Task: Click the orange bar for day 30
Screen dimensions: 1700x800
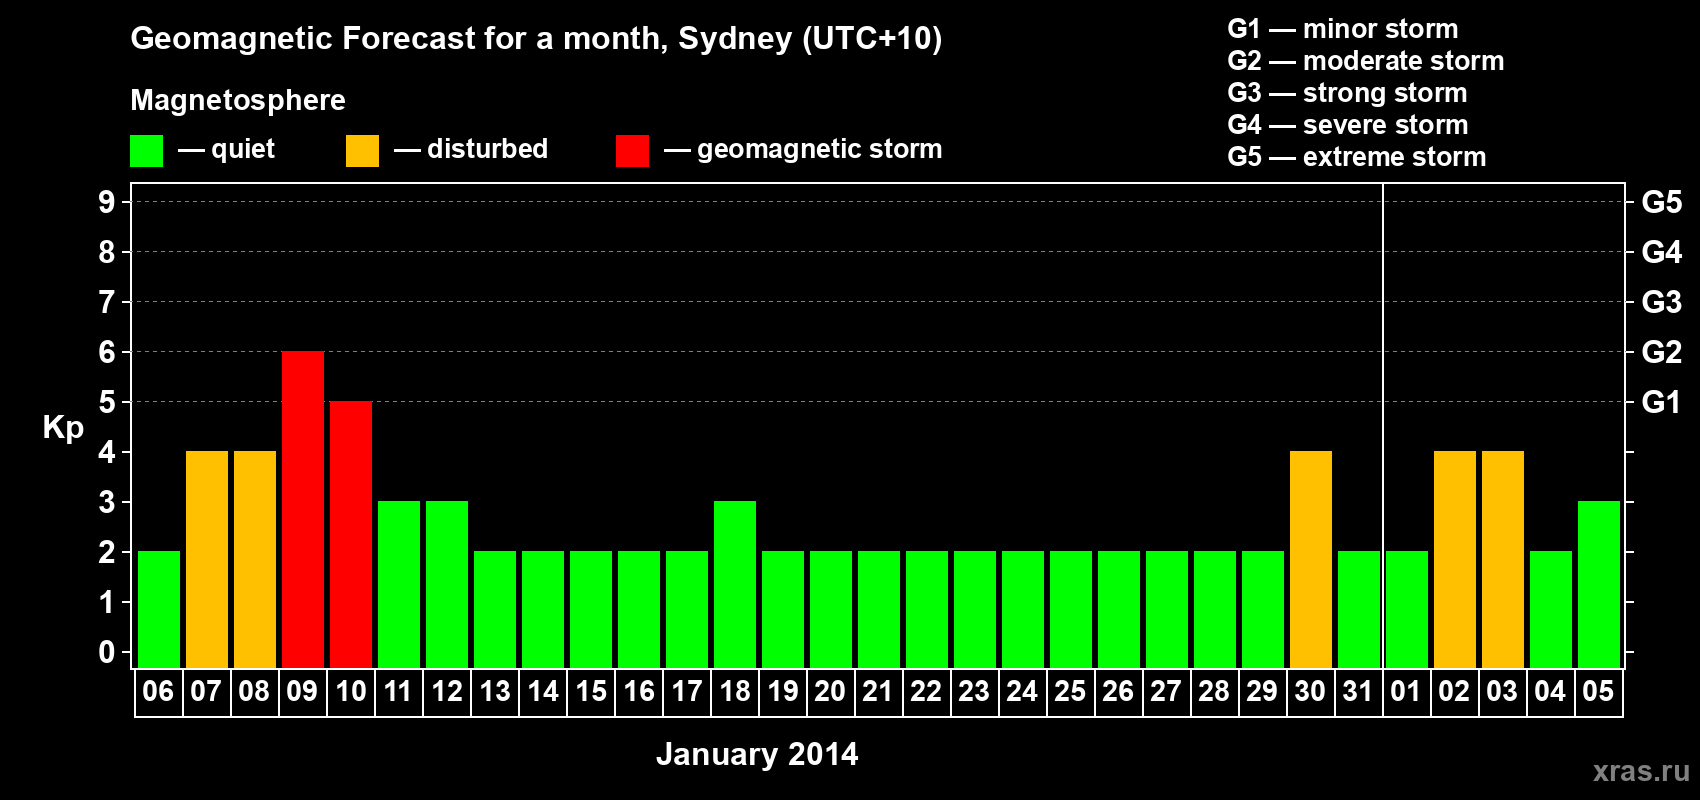Action: (x=1311, y=559)
